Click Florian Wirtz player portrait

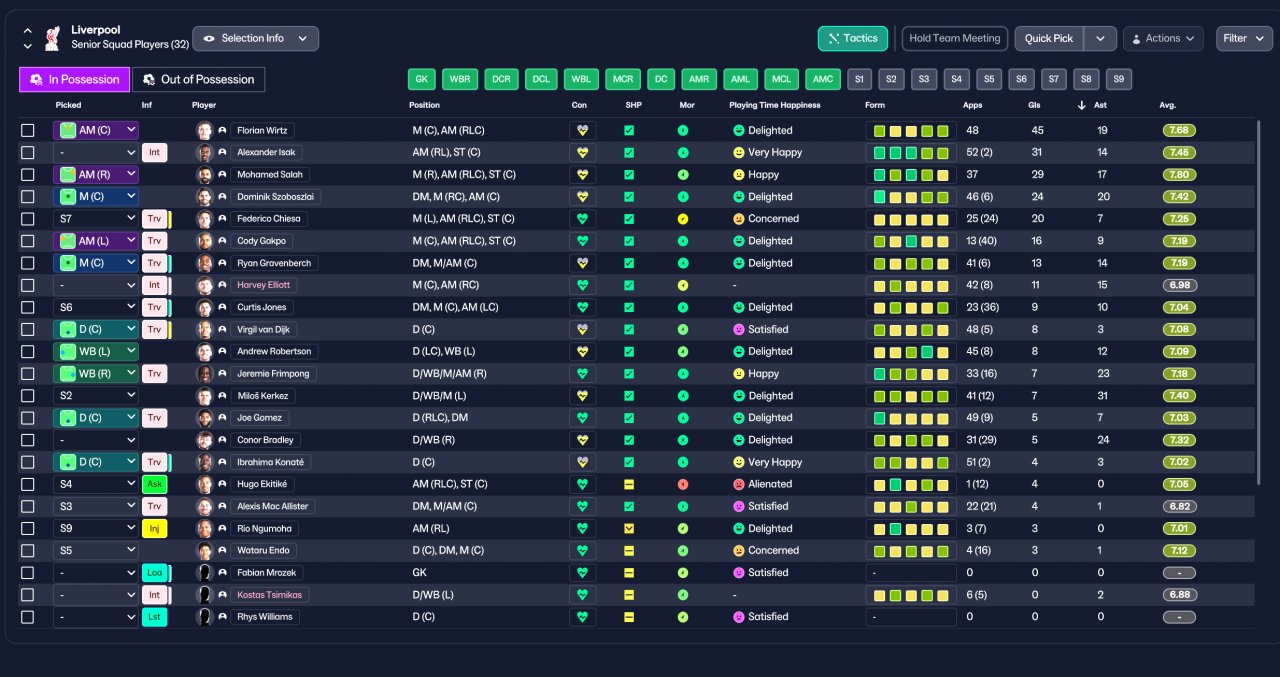click(205, 130)
